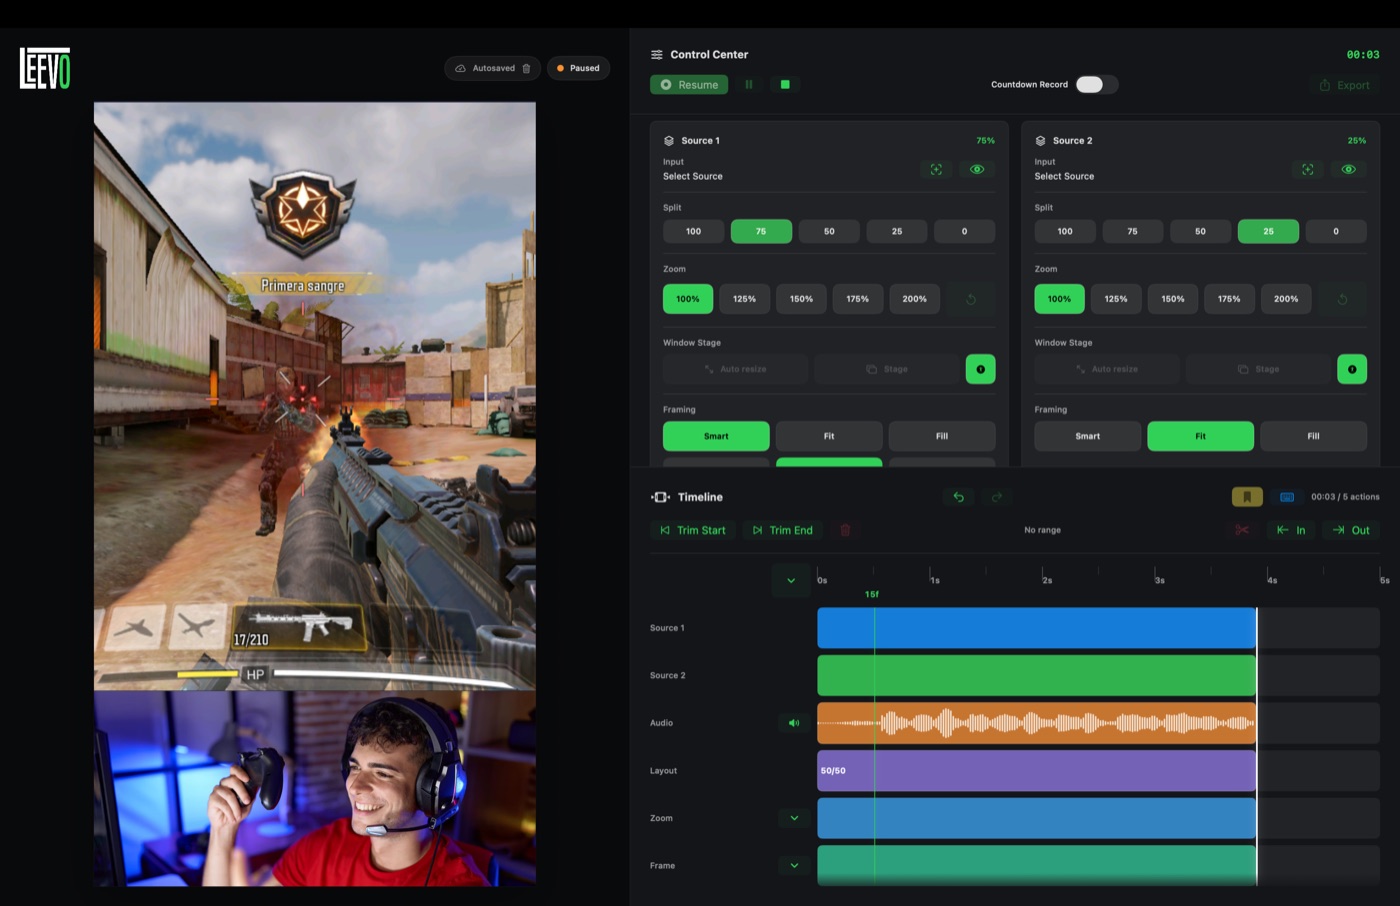Toggle Source 1 visibility eye

pyautogui.click(x=977, y=170)
